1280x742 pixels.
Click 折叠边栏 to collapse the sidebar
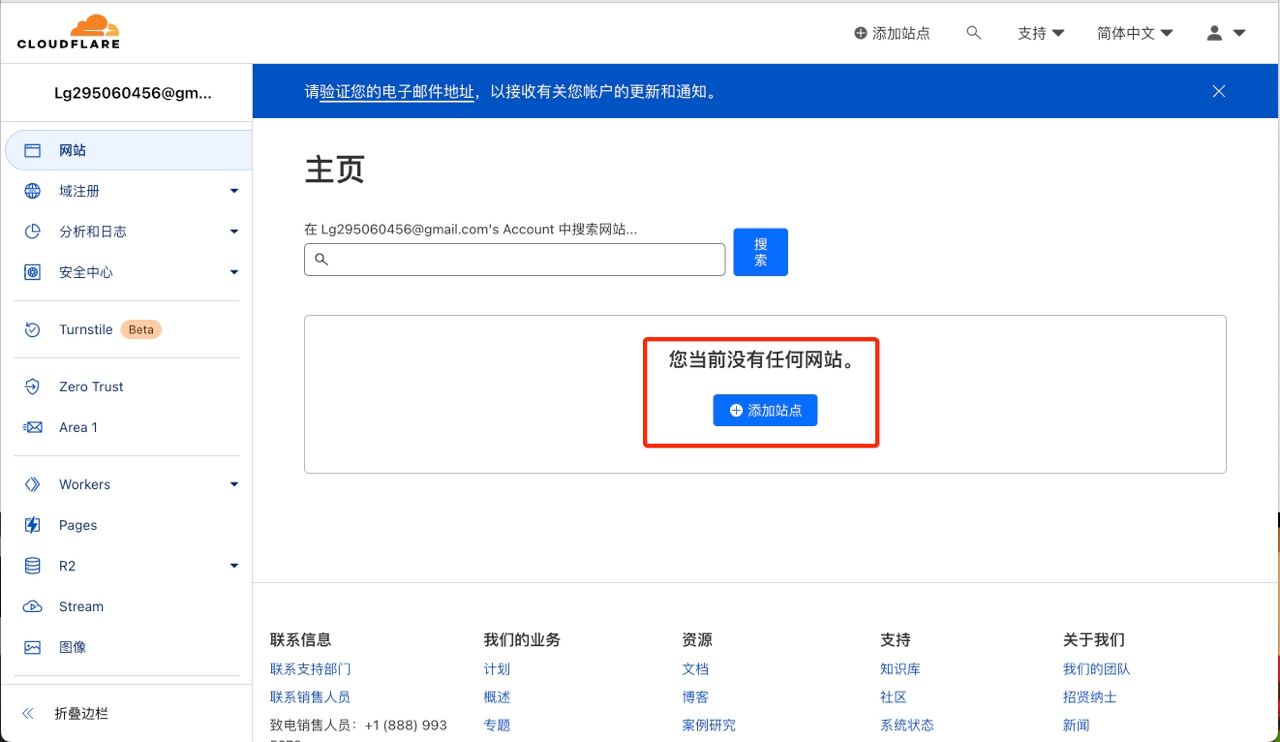(x=81, y=714)
